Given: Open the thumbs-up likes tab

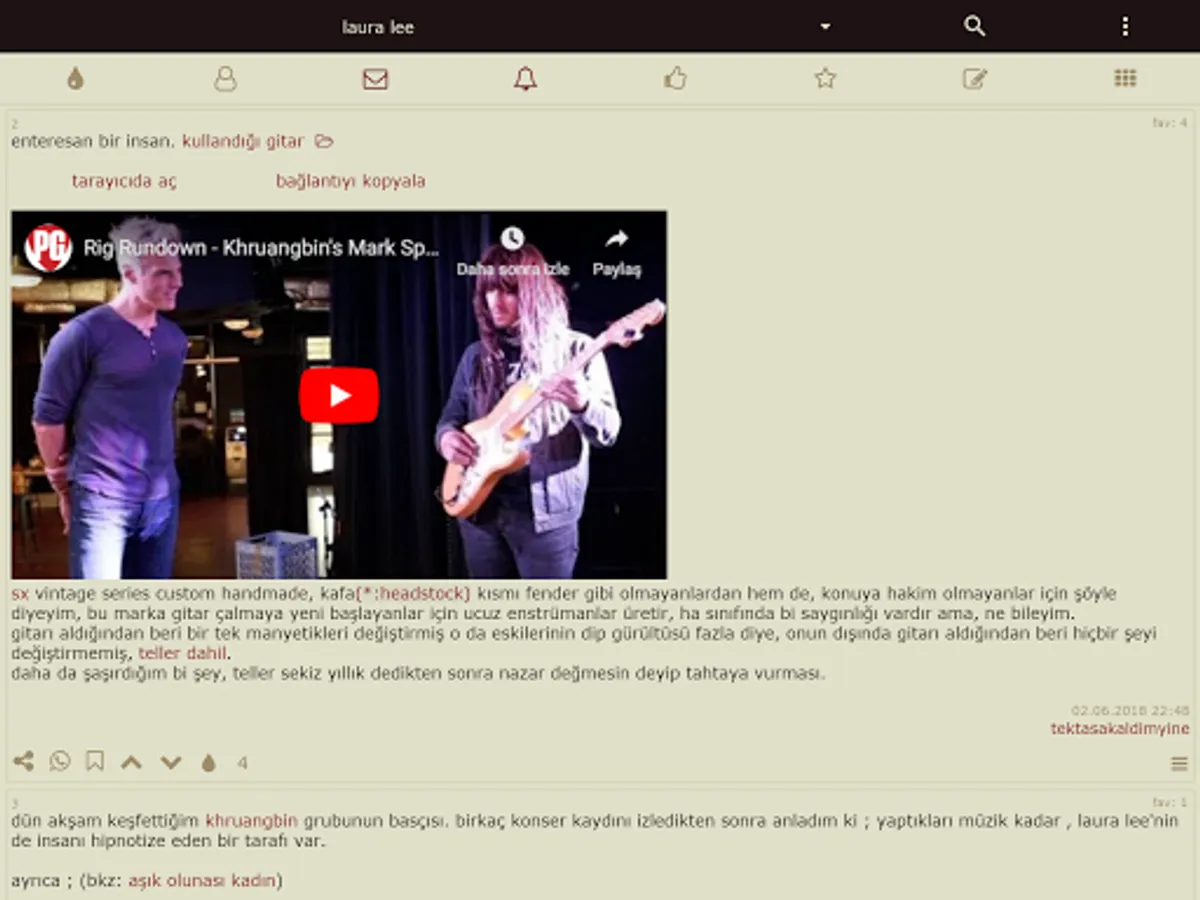Looking at the screenshot, I should [x=675, y=79].
